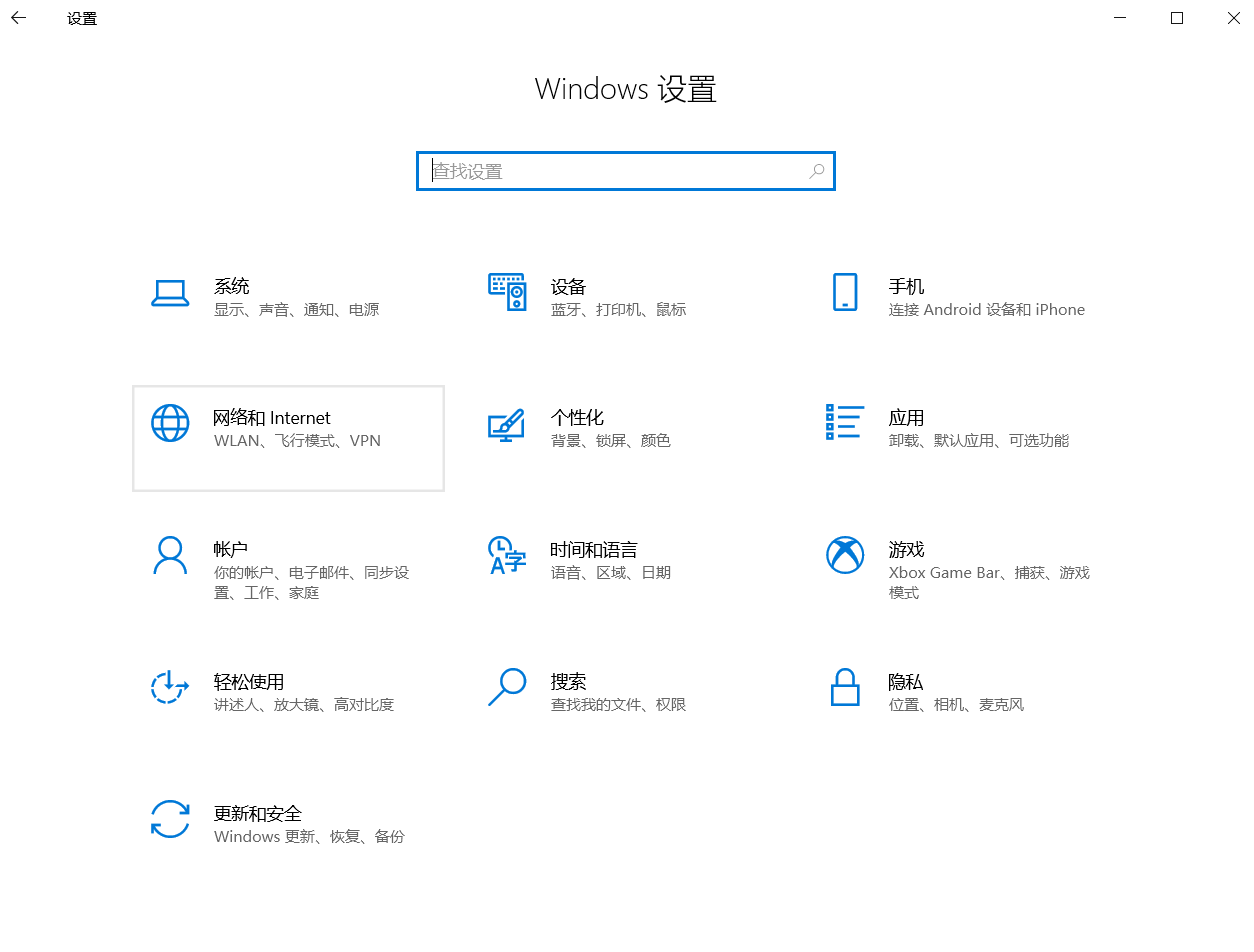Open 手机 settings via phone icon

coord(845,292)
